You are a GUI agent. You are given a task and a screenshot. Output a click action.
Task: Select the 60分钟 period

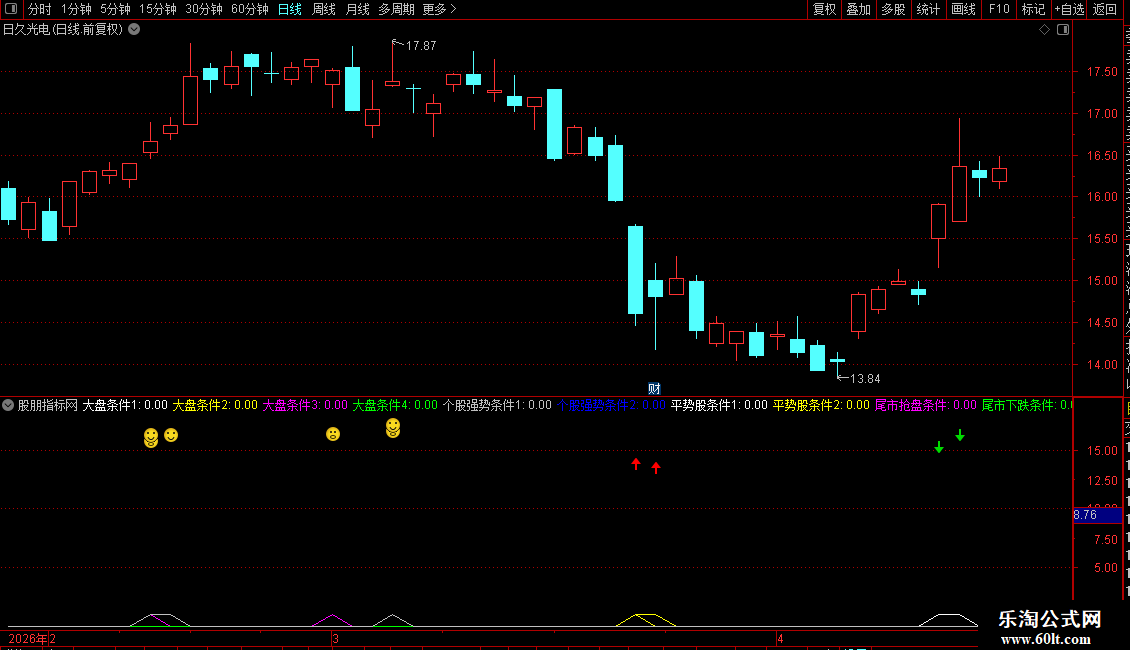pos(249,9)
